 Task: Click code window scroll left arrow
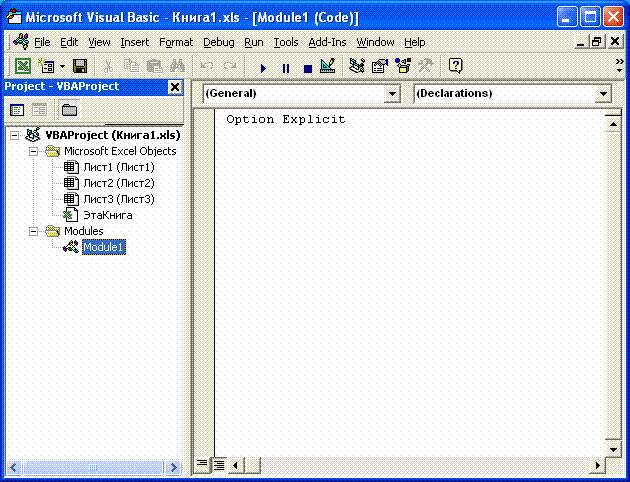tap(235, 465)
